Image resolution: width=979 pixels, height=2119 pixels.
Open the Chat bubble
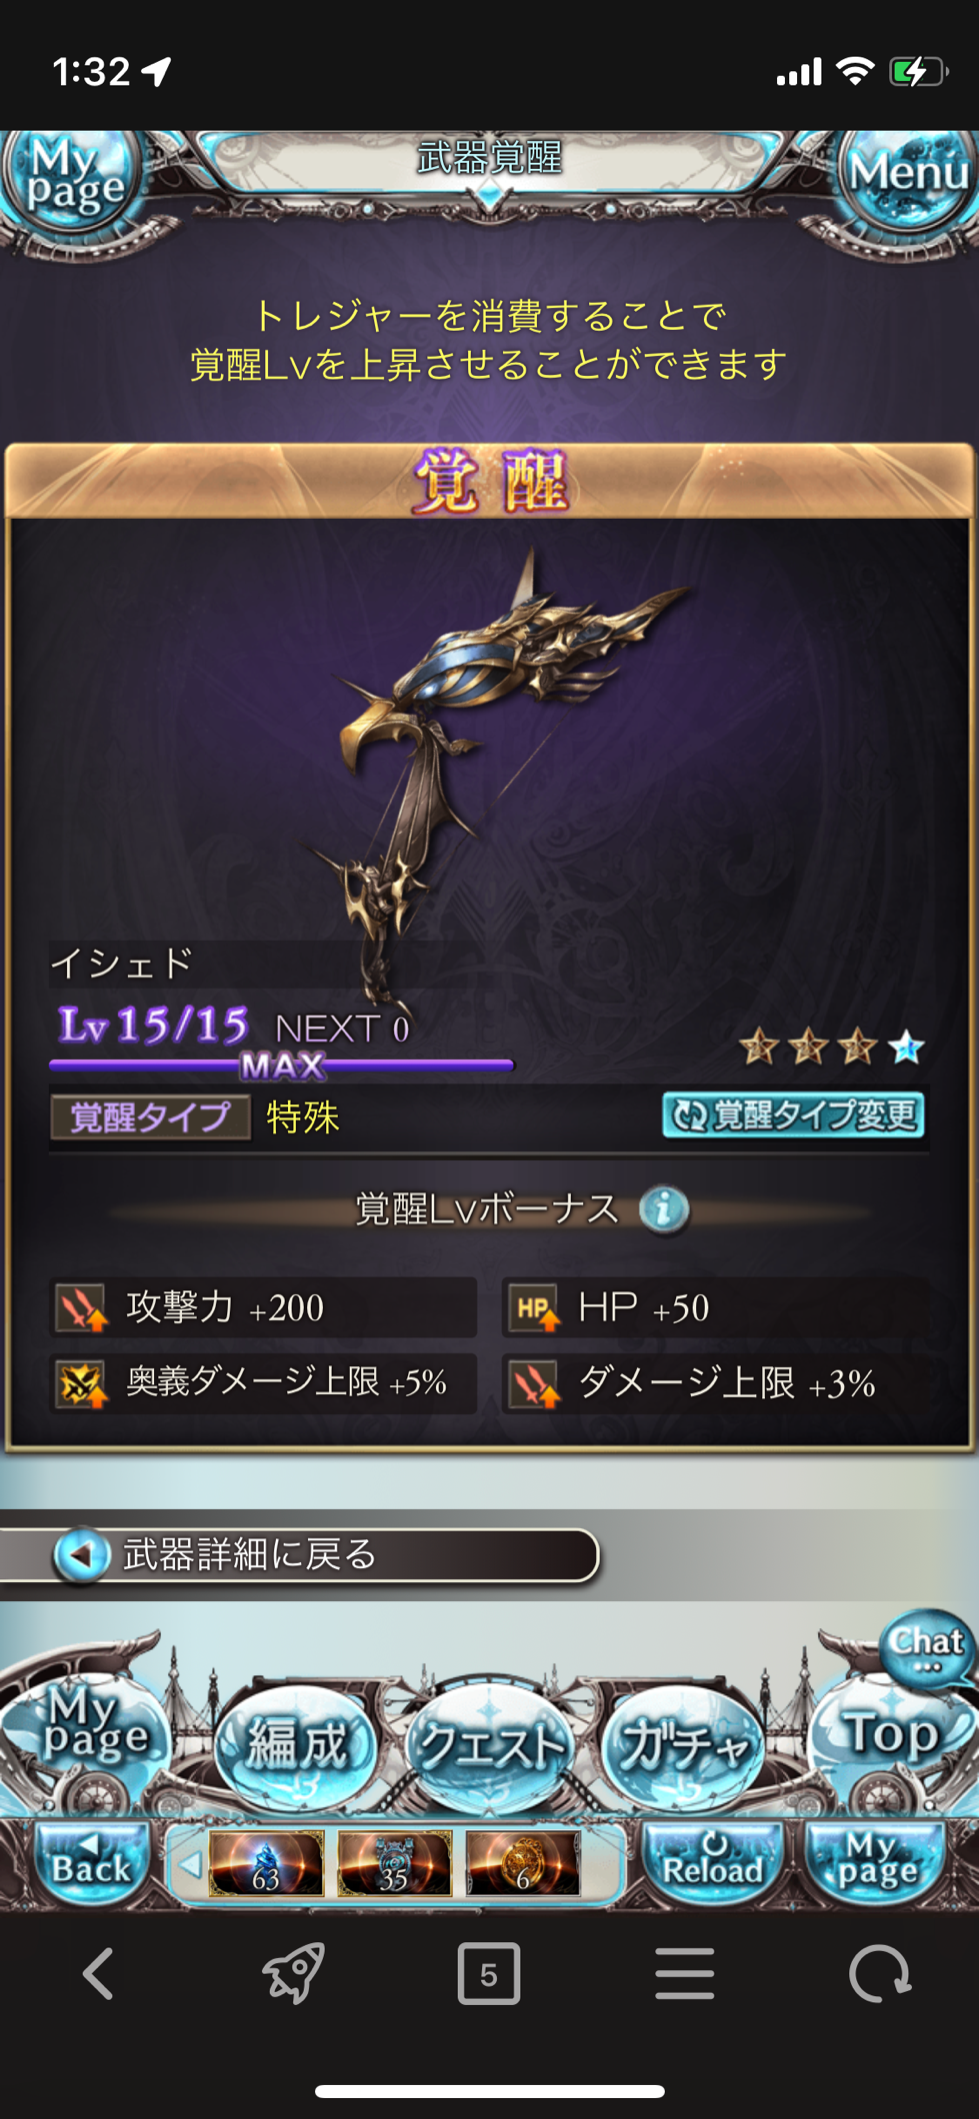926,1647
